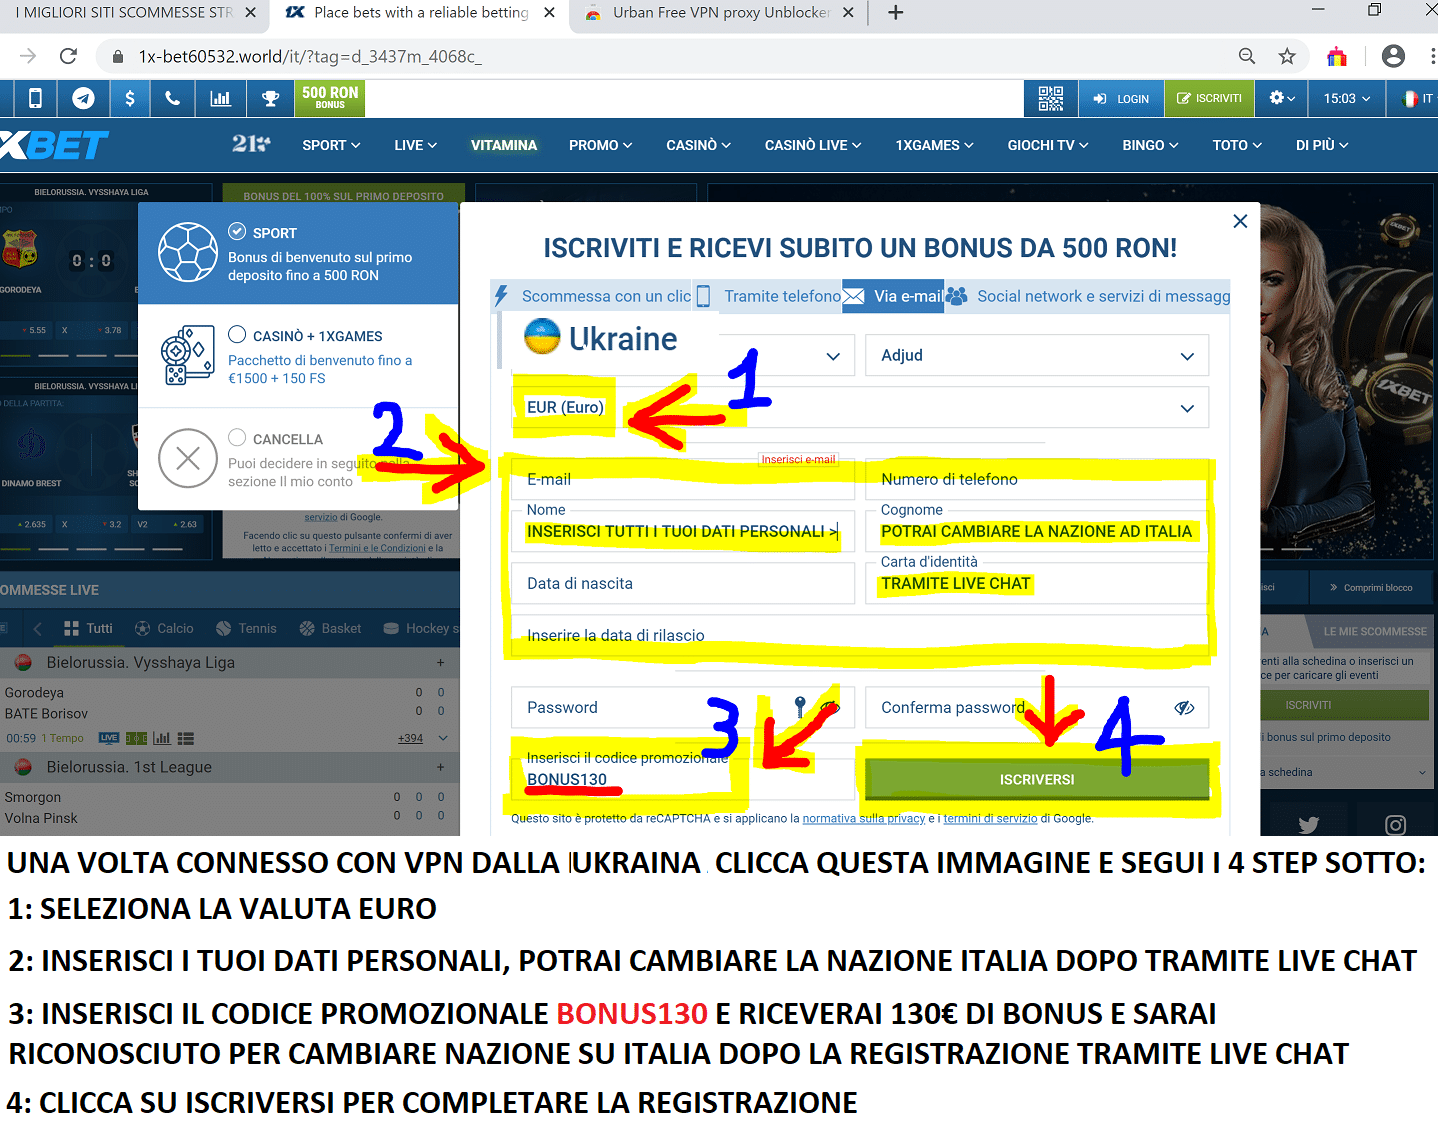Click the Inserire la data di rilascio field
1446x1135 pixels.
(x=860, y=635)
